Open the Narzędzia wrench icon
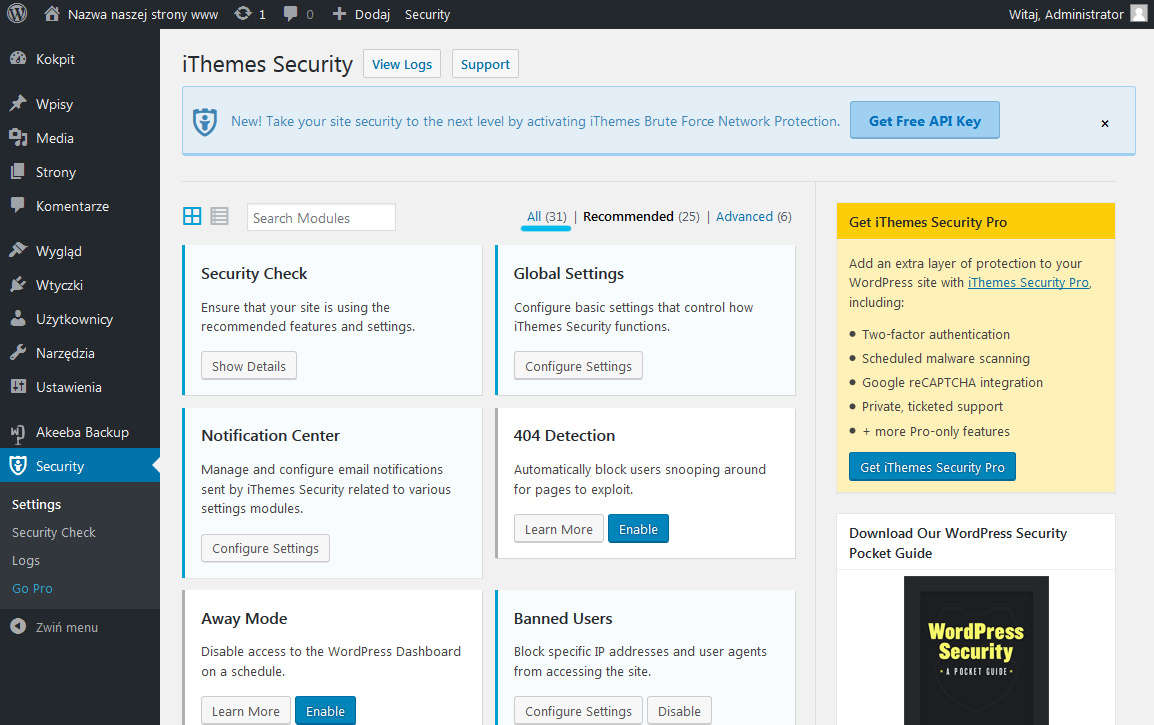Viewport: 1154px width, 725px height. click(18, 353)
